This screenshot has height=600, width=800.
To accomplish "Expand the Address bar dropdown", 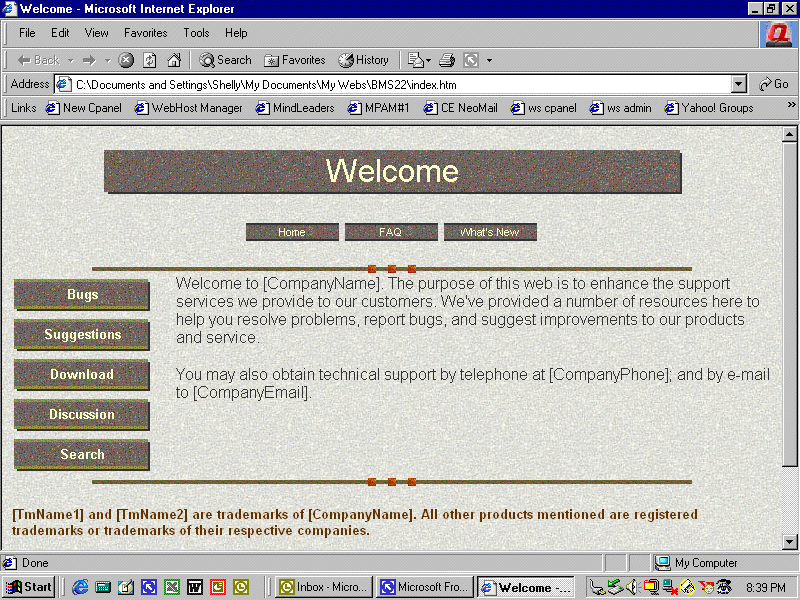I will [x=739, y=84].
